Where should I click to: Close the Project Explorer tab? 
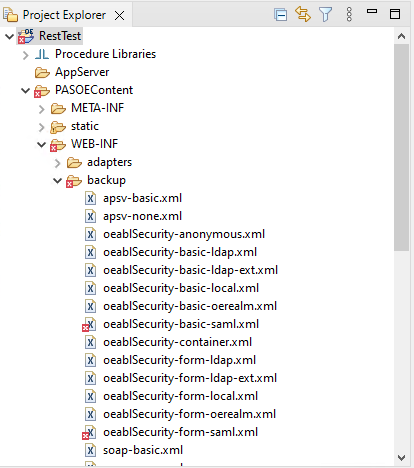(119, 15)
